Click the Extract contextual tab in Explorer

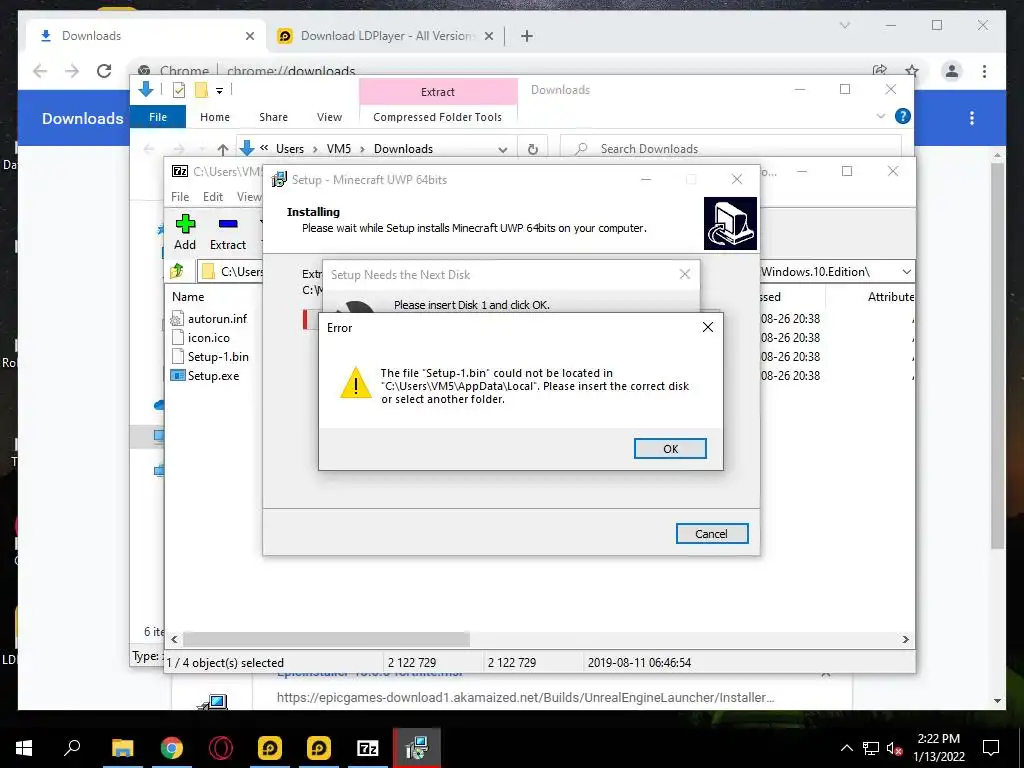438,91
